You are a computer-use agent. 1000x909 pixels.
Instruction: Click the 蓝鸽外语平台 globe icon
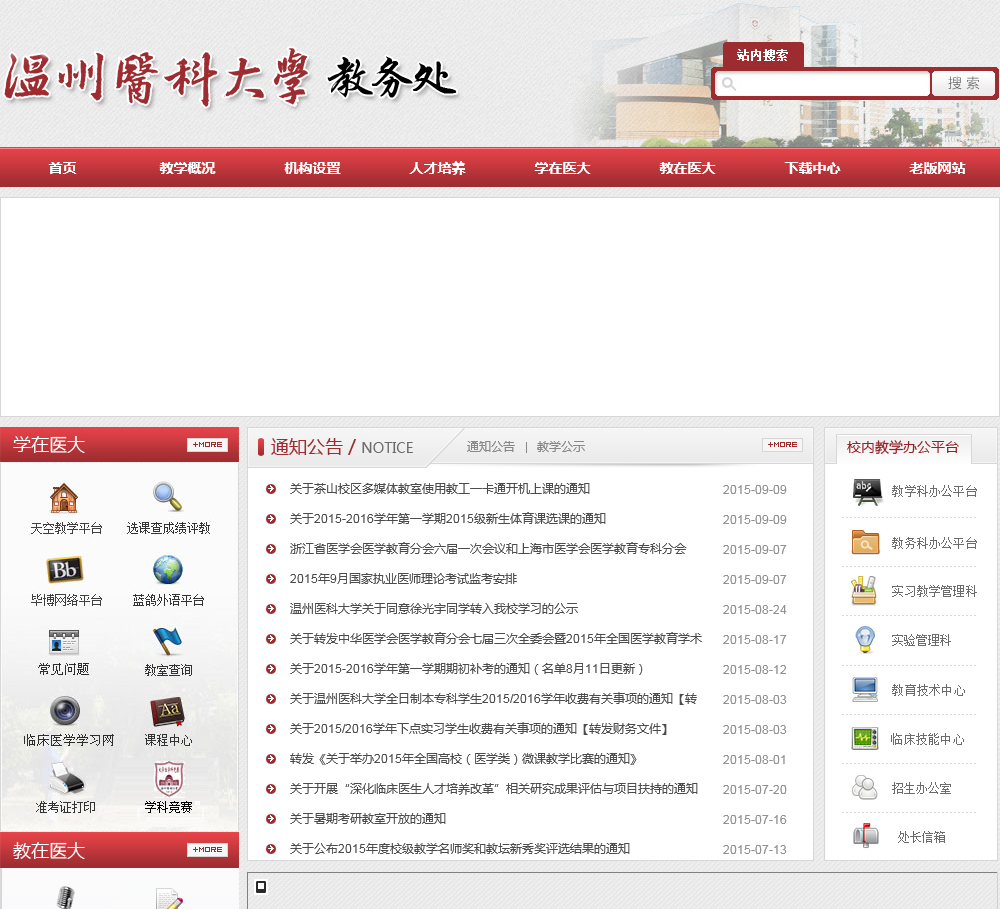coord(168,570)
